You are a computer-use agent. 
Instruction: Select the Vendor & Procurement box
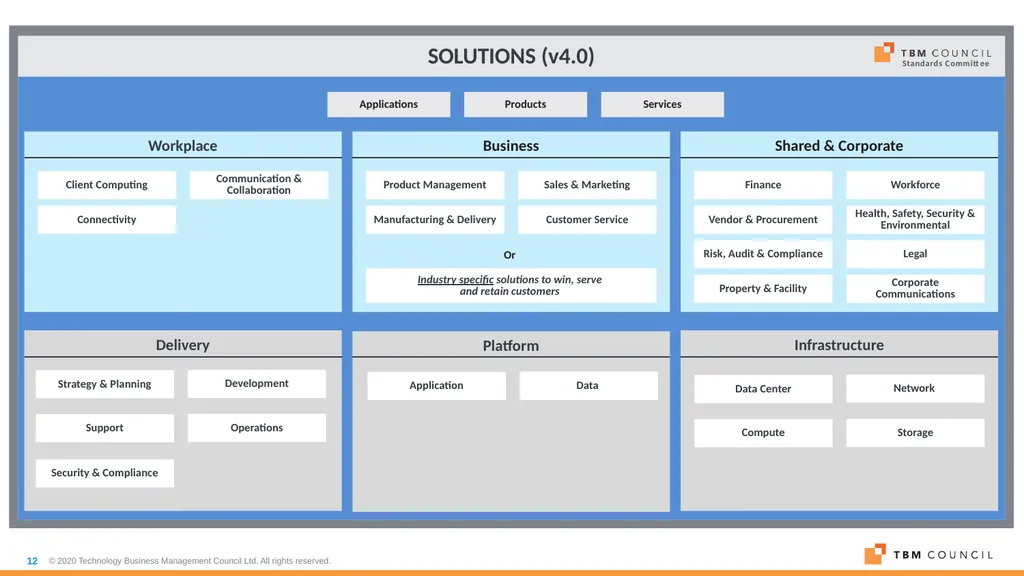pyautogui.click(x=763, y=219)
